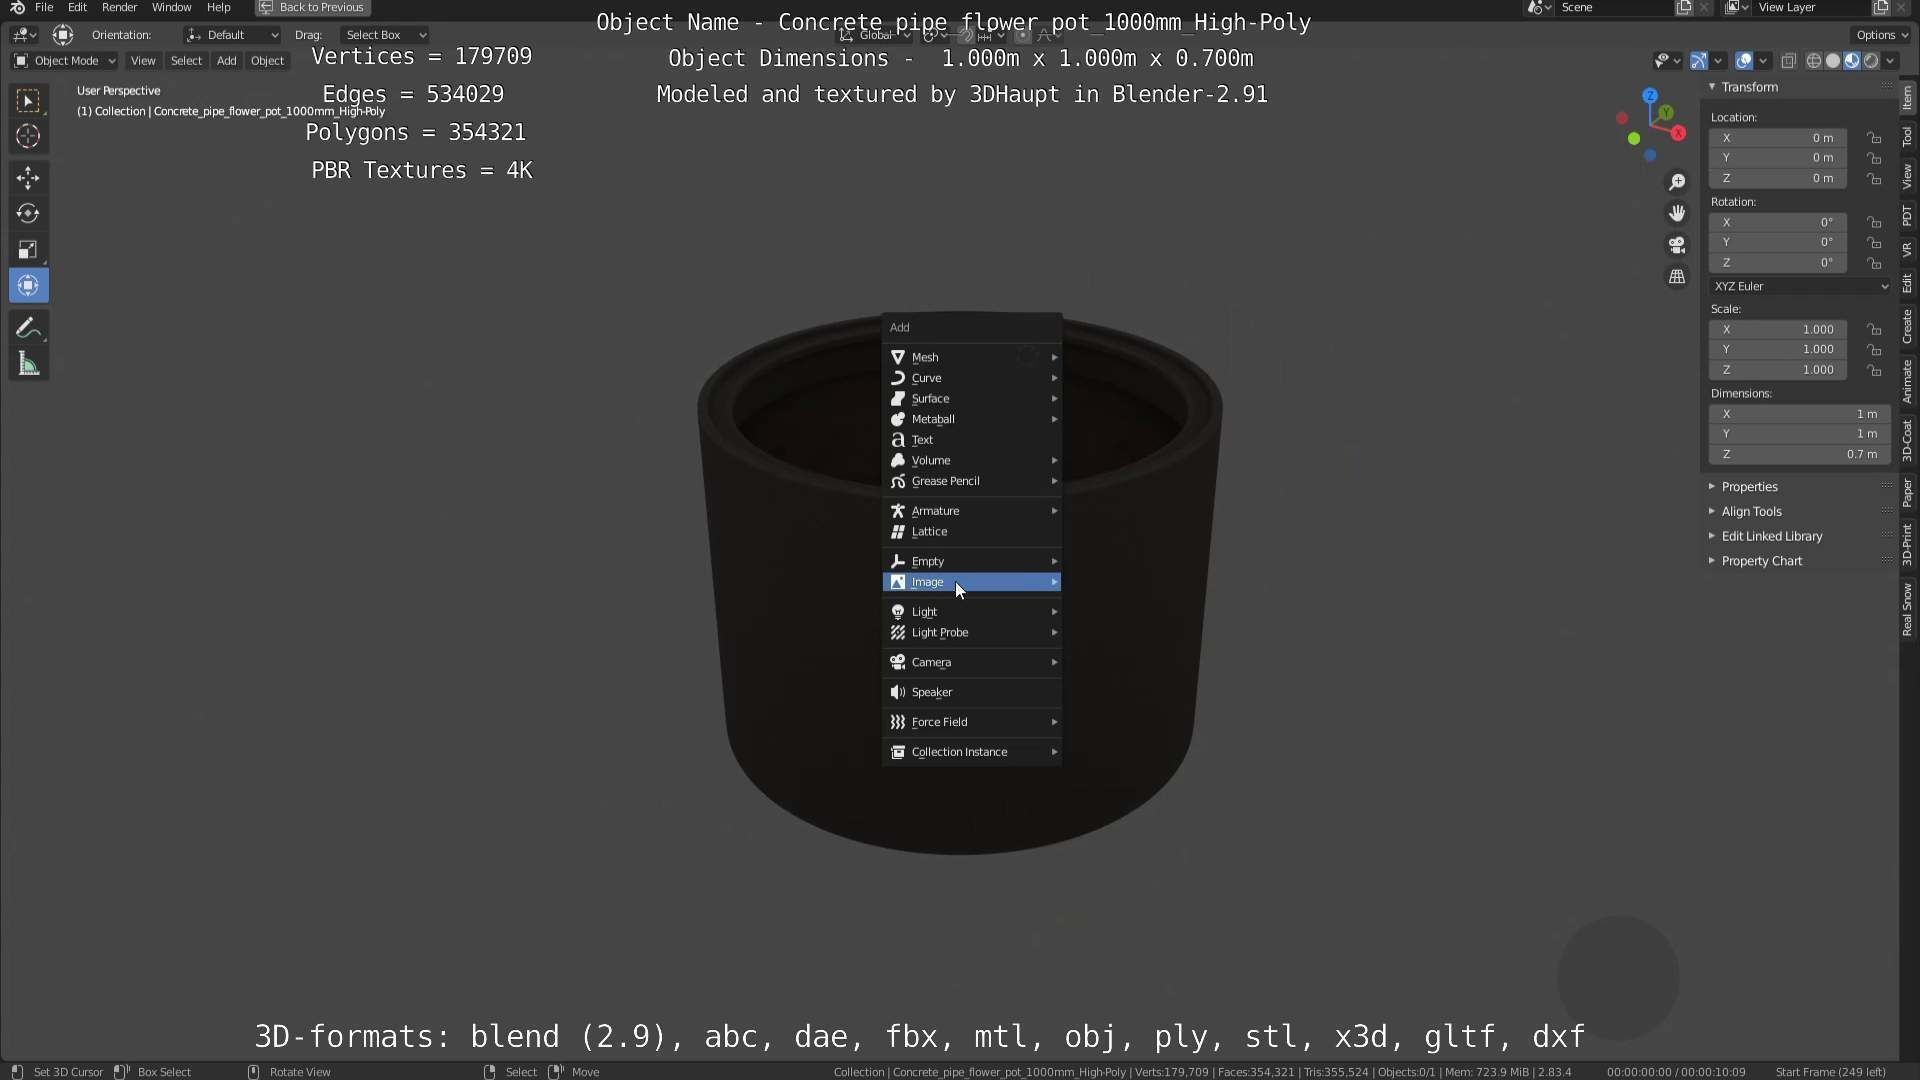Click Location X value field
This screenshot has height=1080, width=1920.
click(x=1777, y=138)
